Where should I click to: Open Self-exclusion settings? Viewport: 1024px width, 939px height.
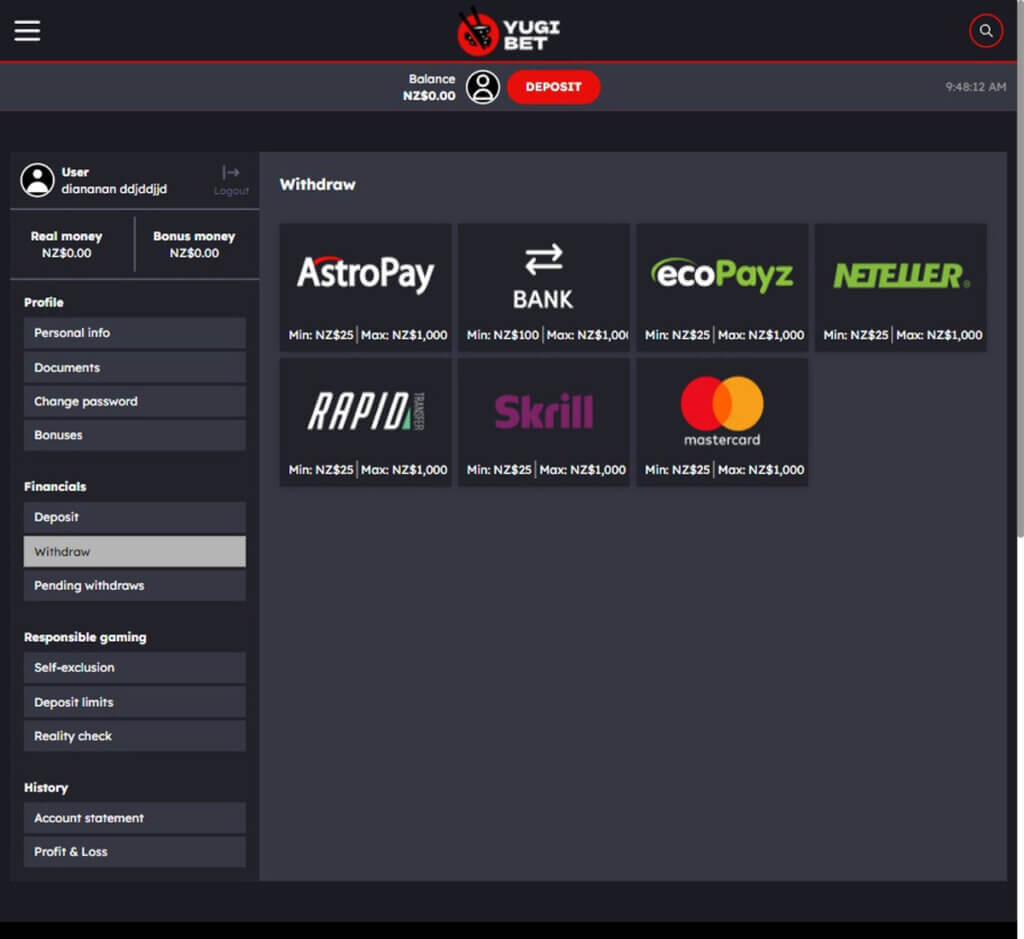click(x=135, y=668)
